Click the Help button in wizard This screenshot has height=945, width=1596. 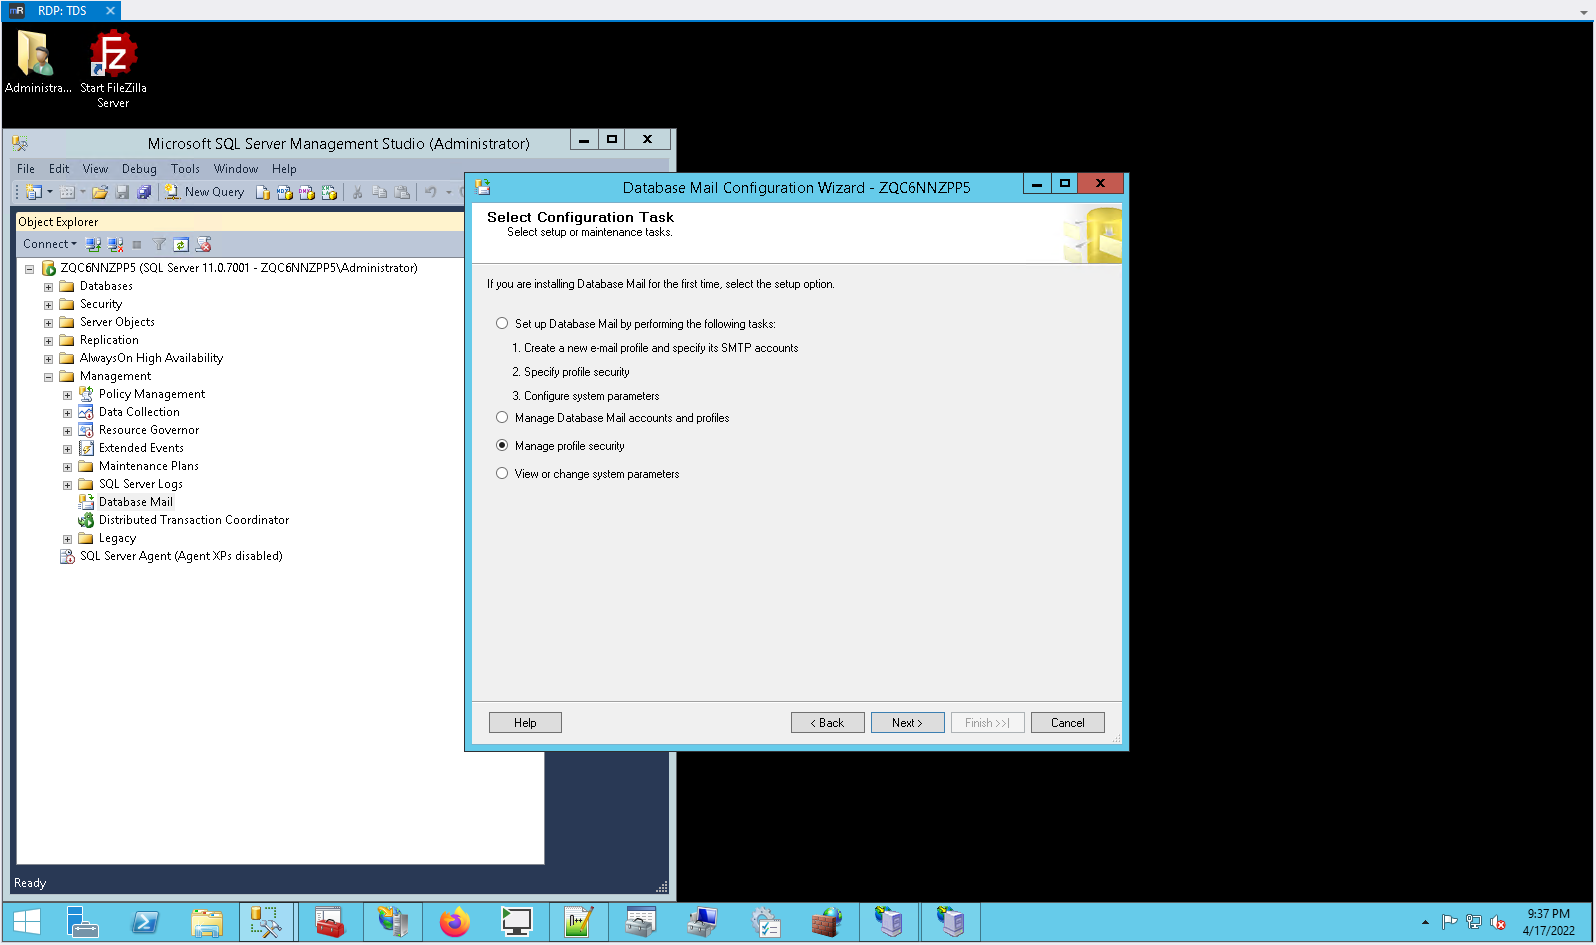525,723
